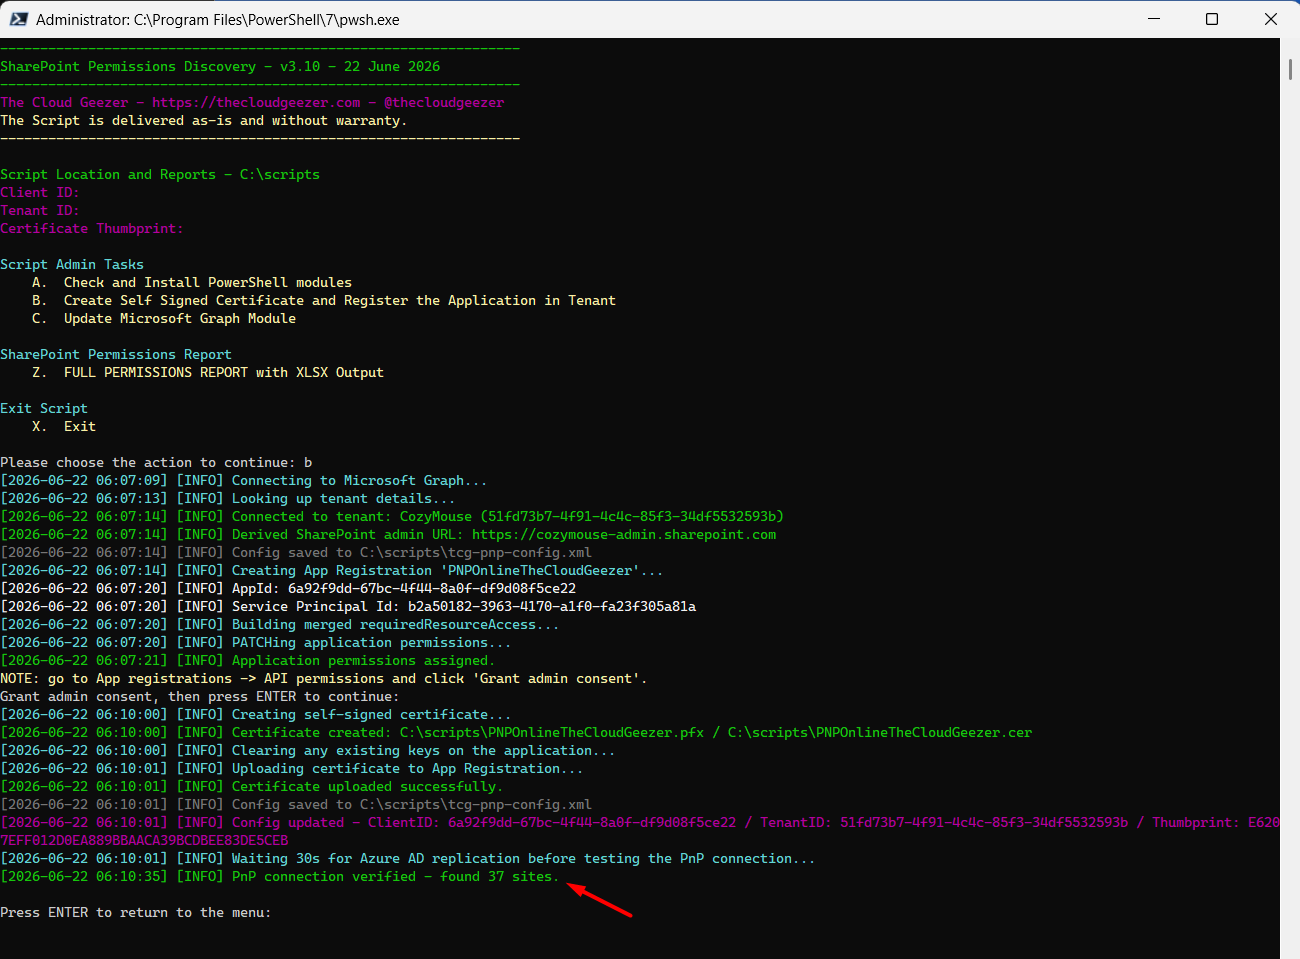Click the PowerShell icon in the title bar

19,19
